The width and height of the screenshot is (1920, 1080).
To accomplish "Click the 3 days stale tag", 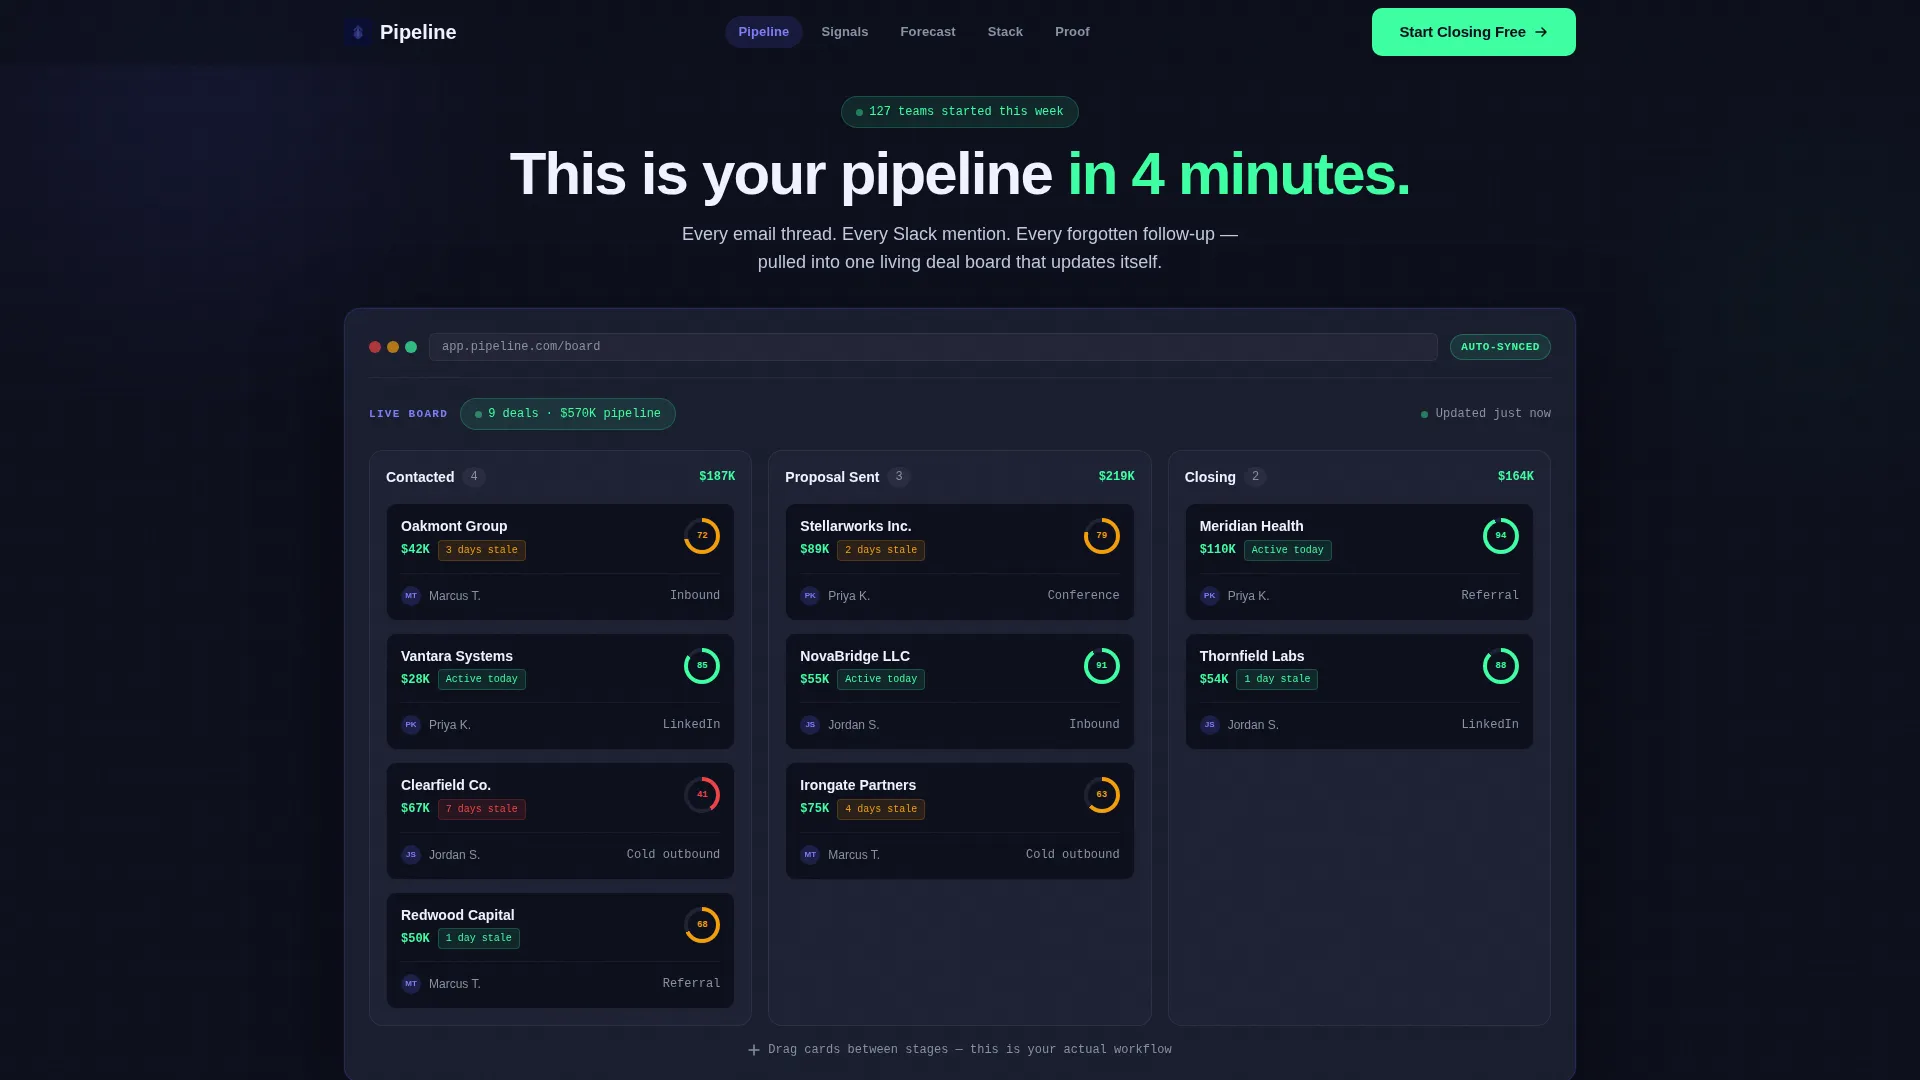I will click(482, 550).
